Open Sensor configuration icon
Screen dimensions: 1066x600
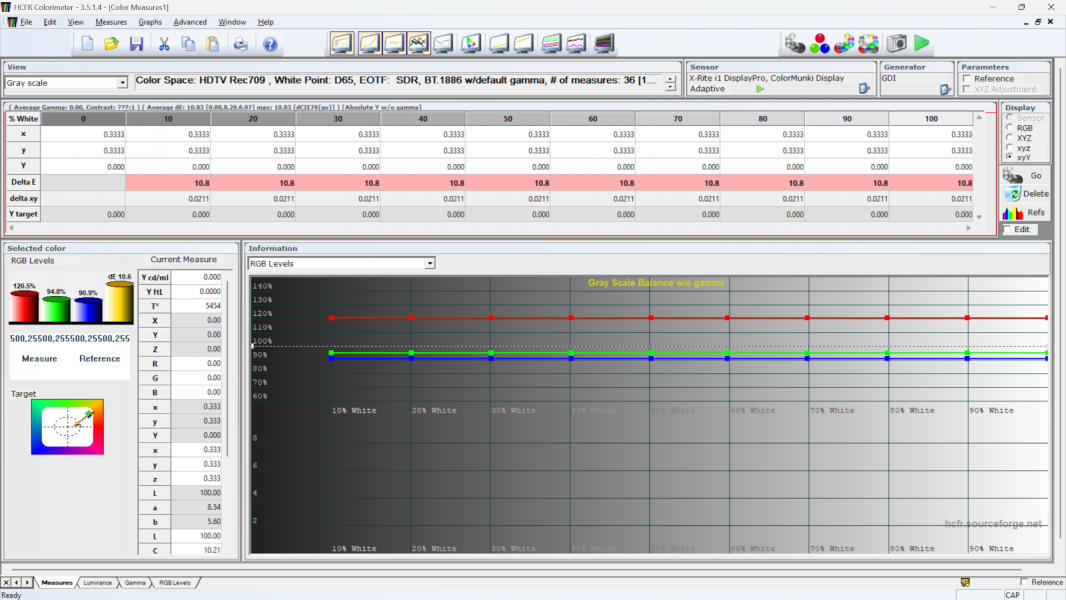pyautogui.click(x=864, y=88)
